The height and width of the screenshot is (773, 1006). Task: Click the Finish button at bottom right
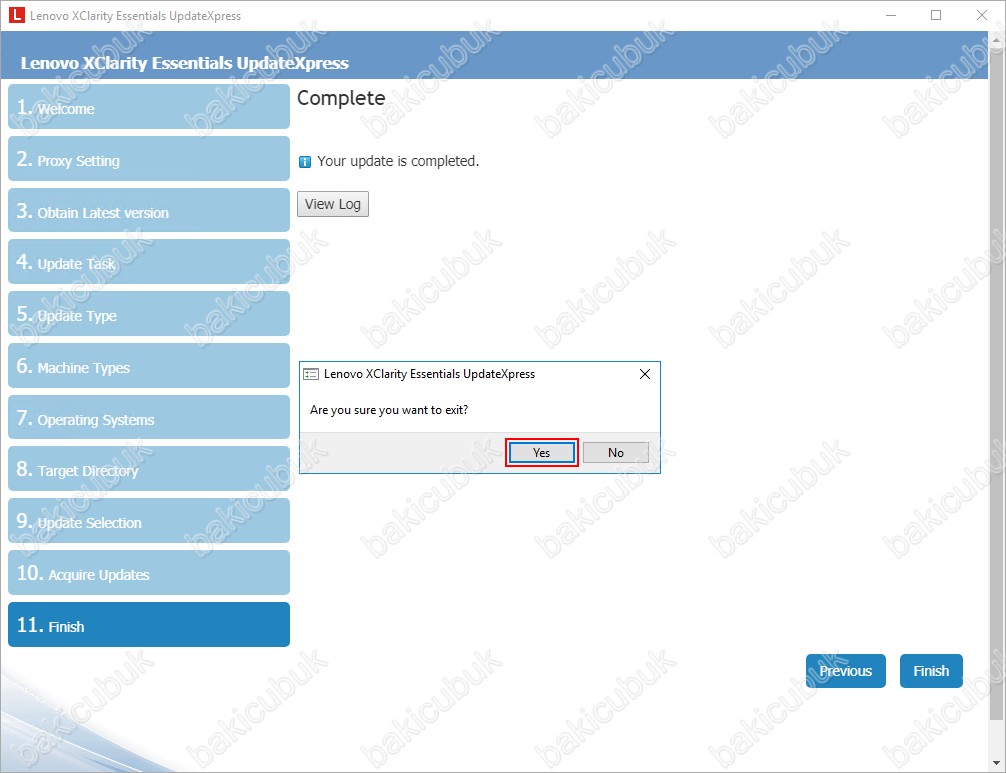tap(931, 671)
